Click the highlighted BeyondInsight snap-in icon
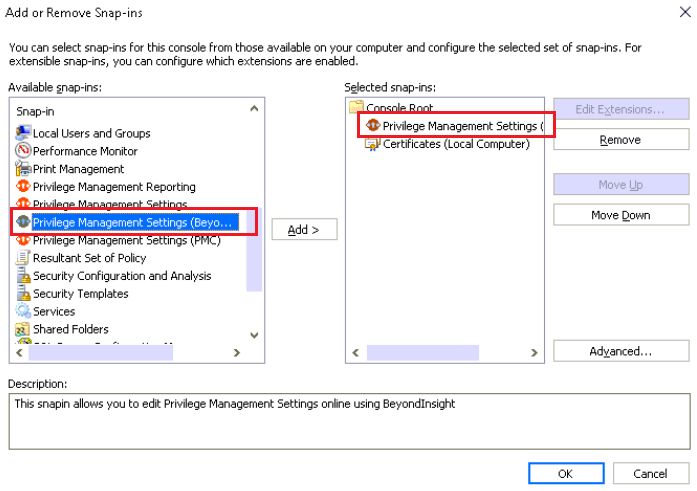The width and height of the screenshot is (697, 491). tap(23, 221)
